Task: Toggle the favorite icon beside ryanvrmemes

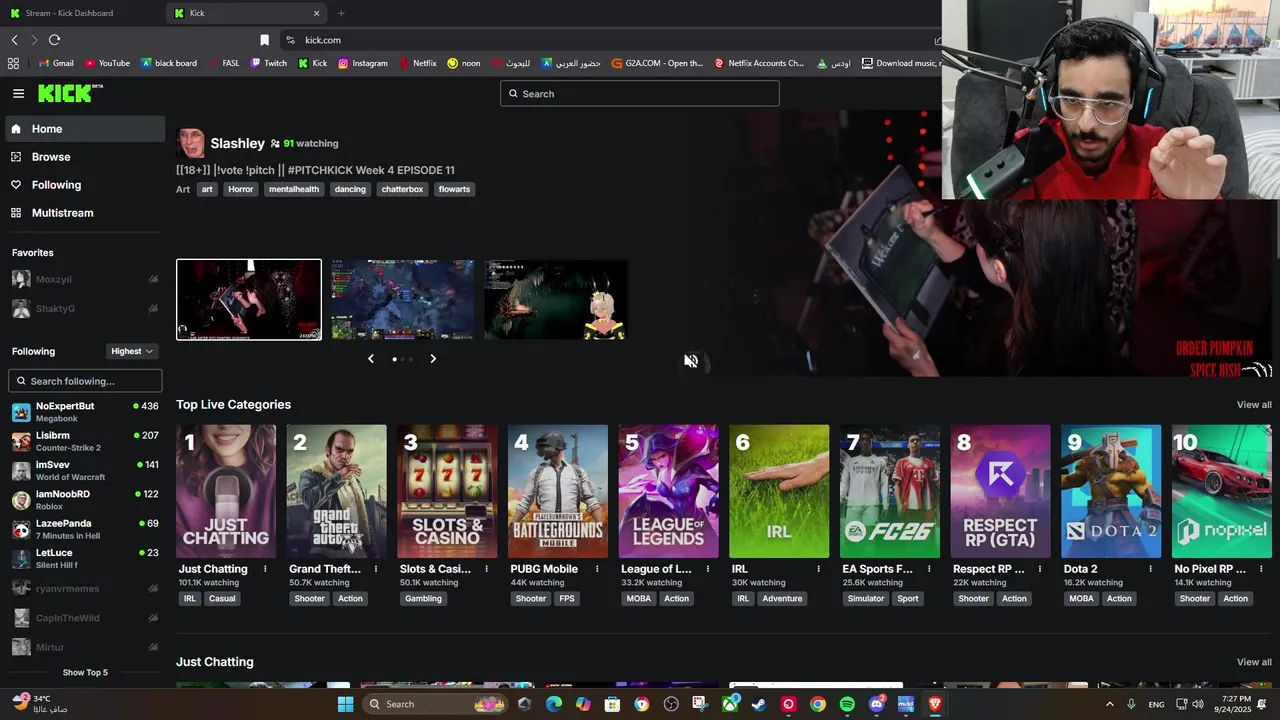Action: point(153,589)
